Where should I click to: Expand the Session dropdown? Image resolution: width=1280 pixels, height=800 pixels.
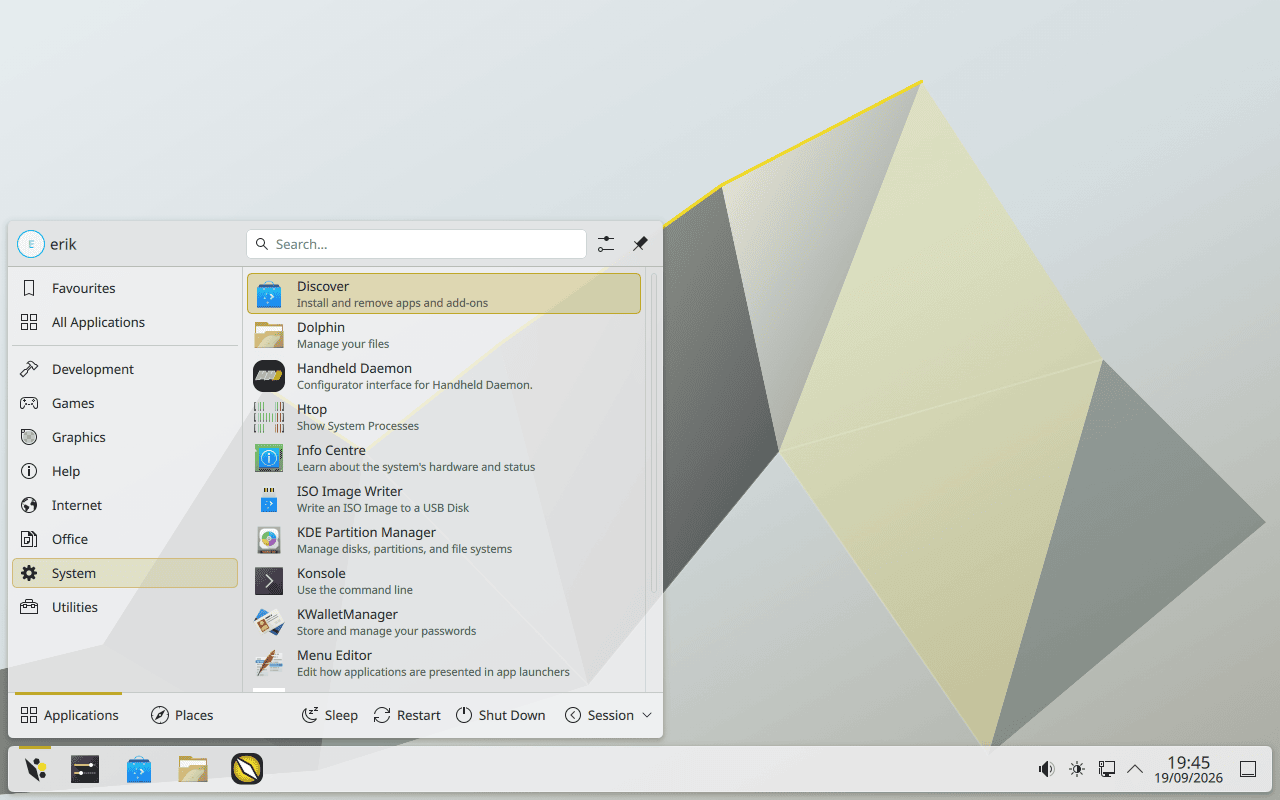[609, 715]
